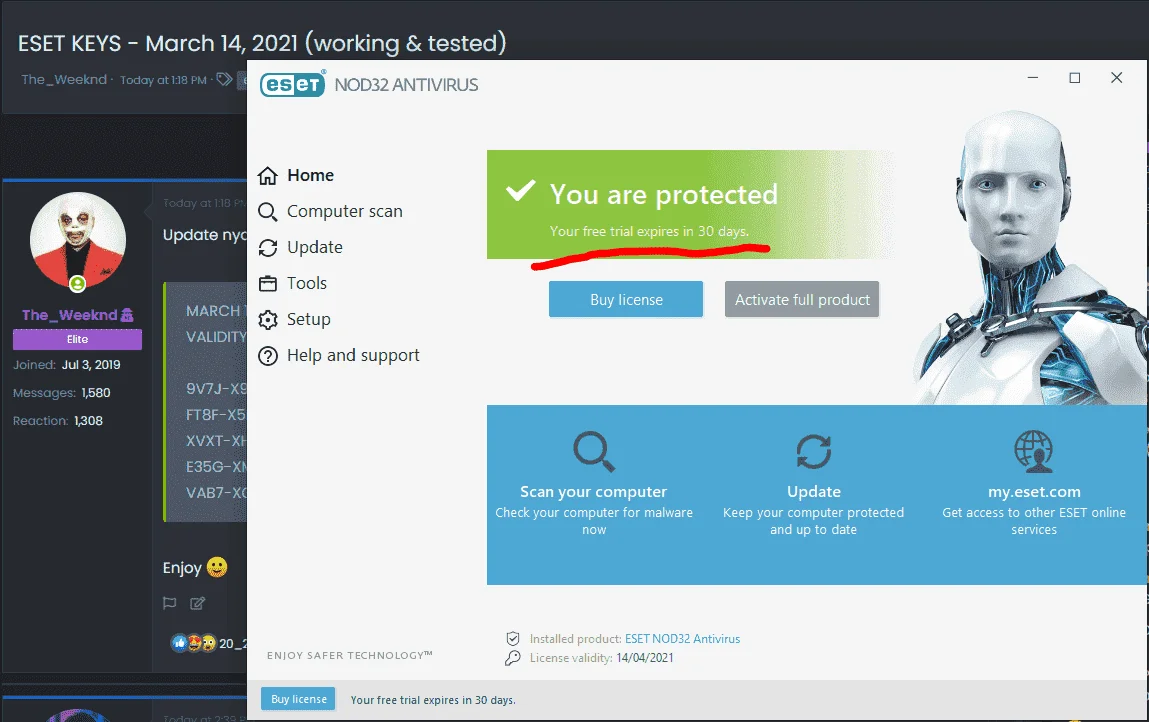Click the Computer scan magnifier icon in sidebar
The image size is (1149, 722).
pos(268,212)
